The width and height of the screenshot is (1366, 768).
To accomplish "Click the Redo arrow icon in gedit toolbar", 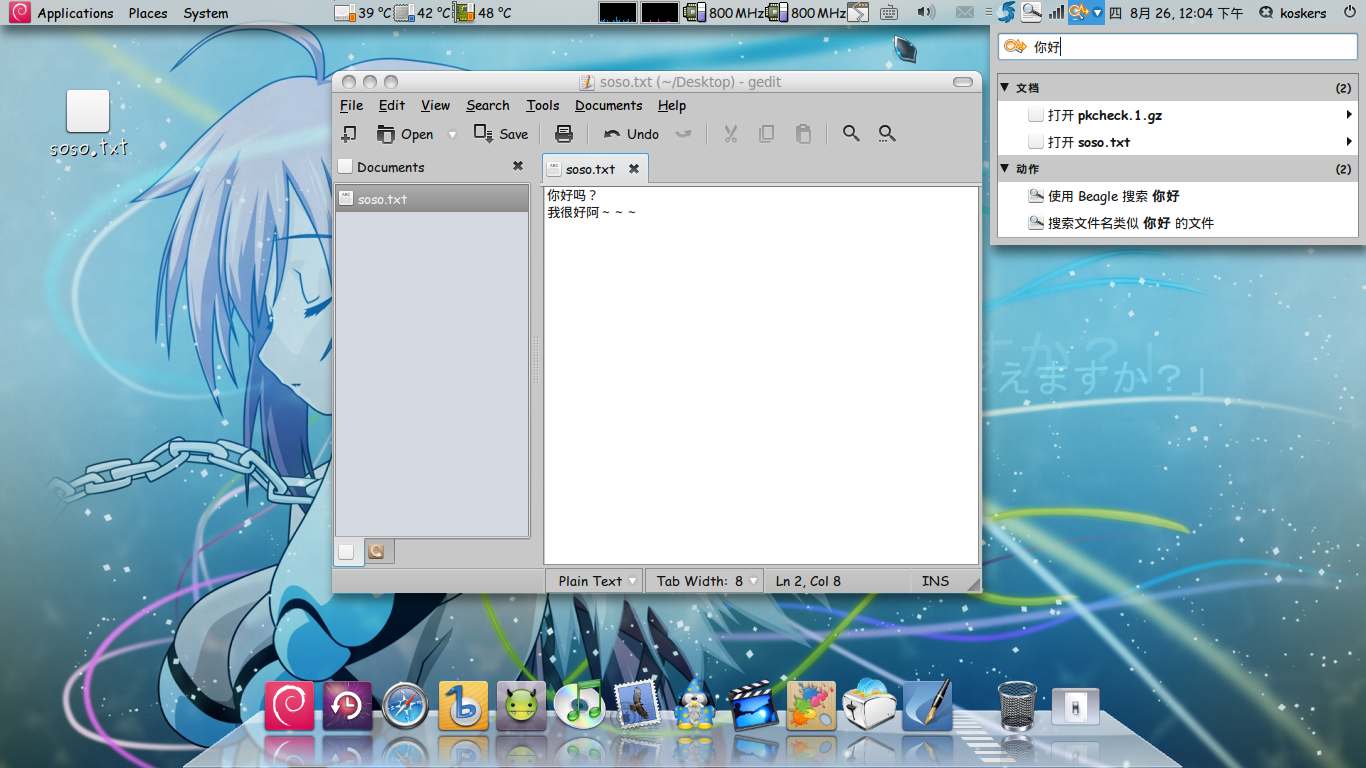I will [683, 134].
